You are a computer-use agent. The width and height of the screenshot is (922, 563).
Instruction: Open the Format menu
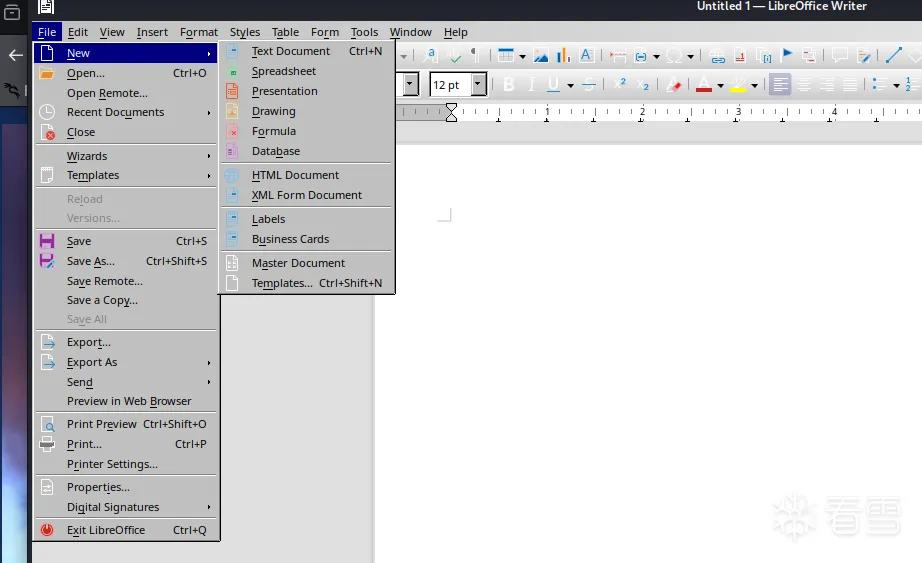point(199,32)
